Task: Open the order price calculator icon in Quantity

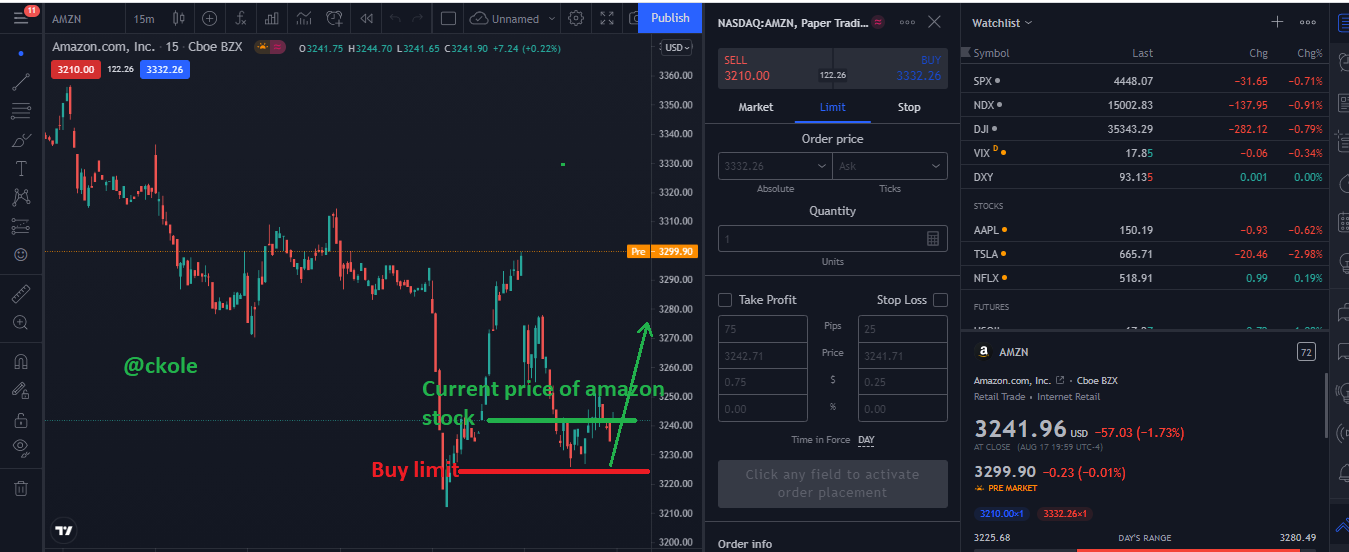Action: [x=933, y=239]
